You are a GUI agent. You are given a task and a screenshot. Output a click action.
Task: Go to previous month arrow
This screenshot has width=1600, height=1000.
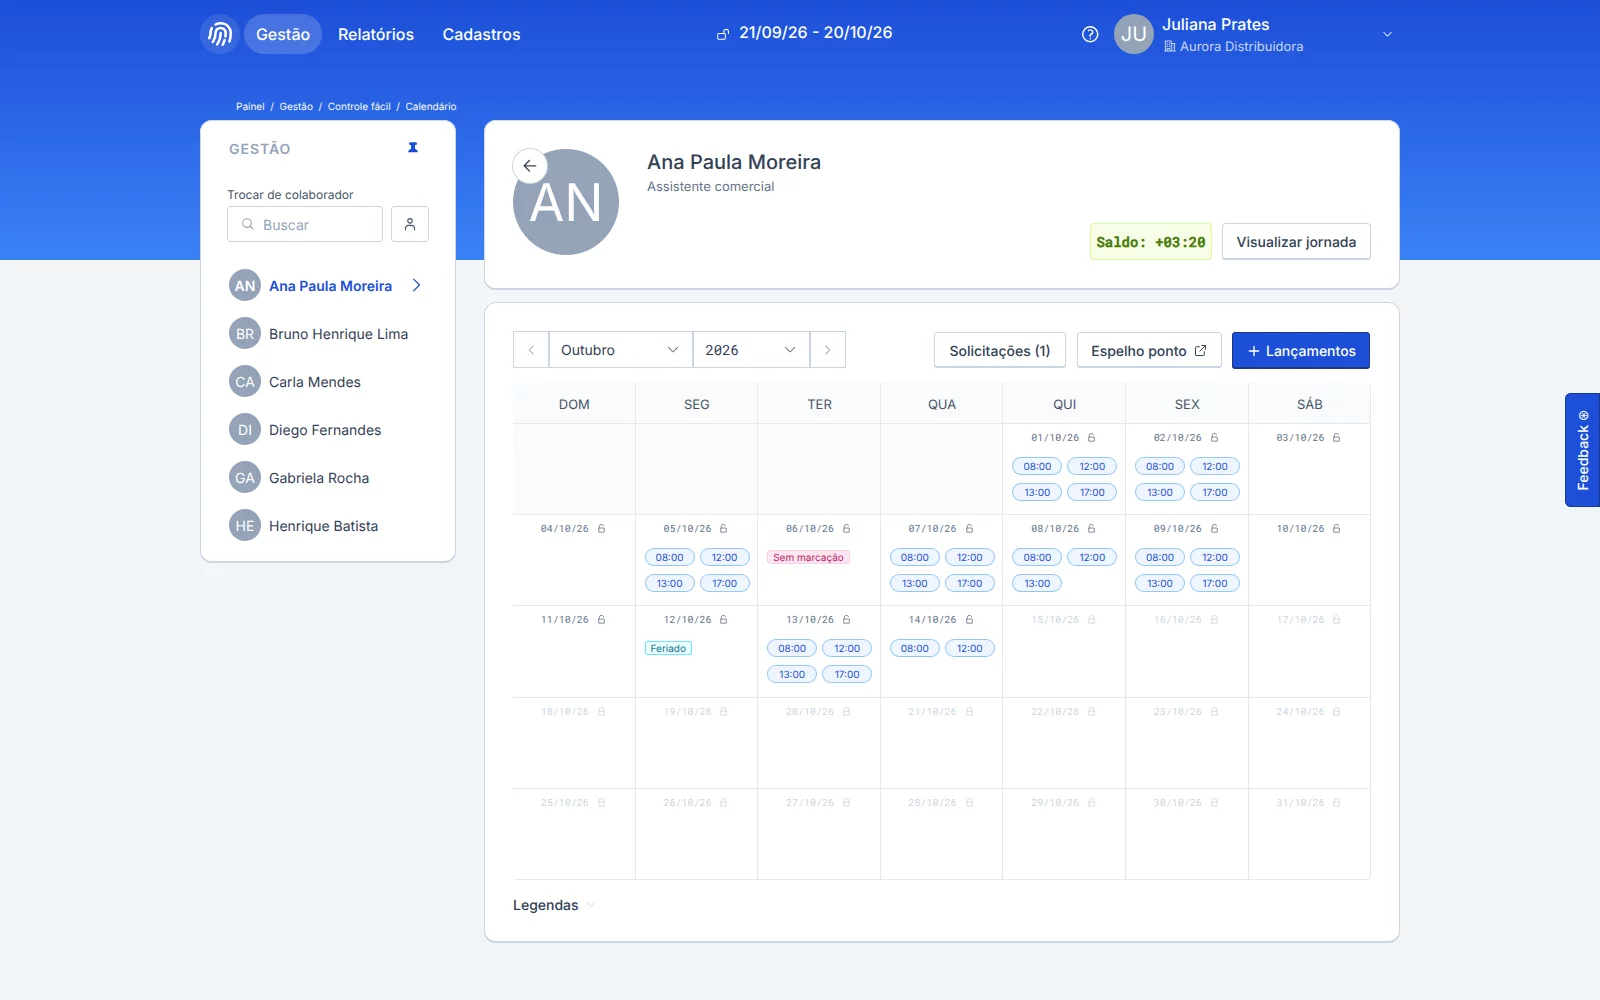tap(531, 350)
